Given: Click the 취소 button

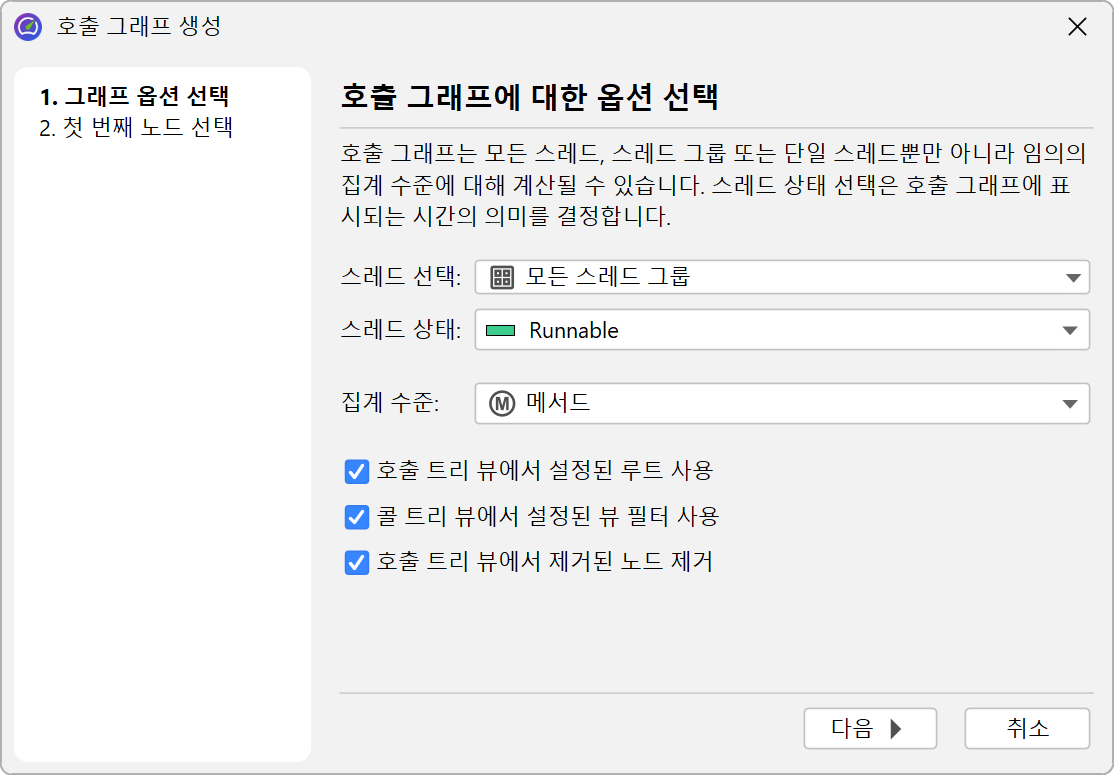Looking at the screenshot, I should [1027, 729].
